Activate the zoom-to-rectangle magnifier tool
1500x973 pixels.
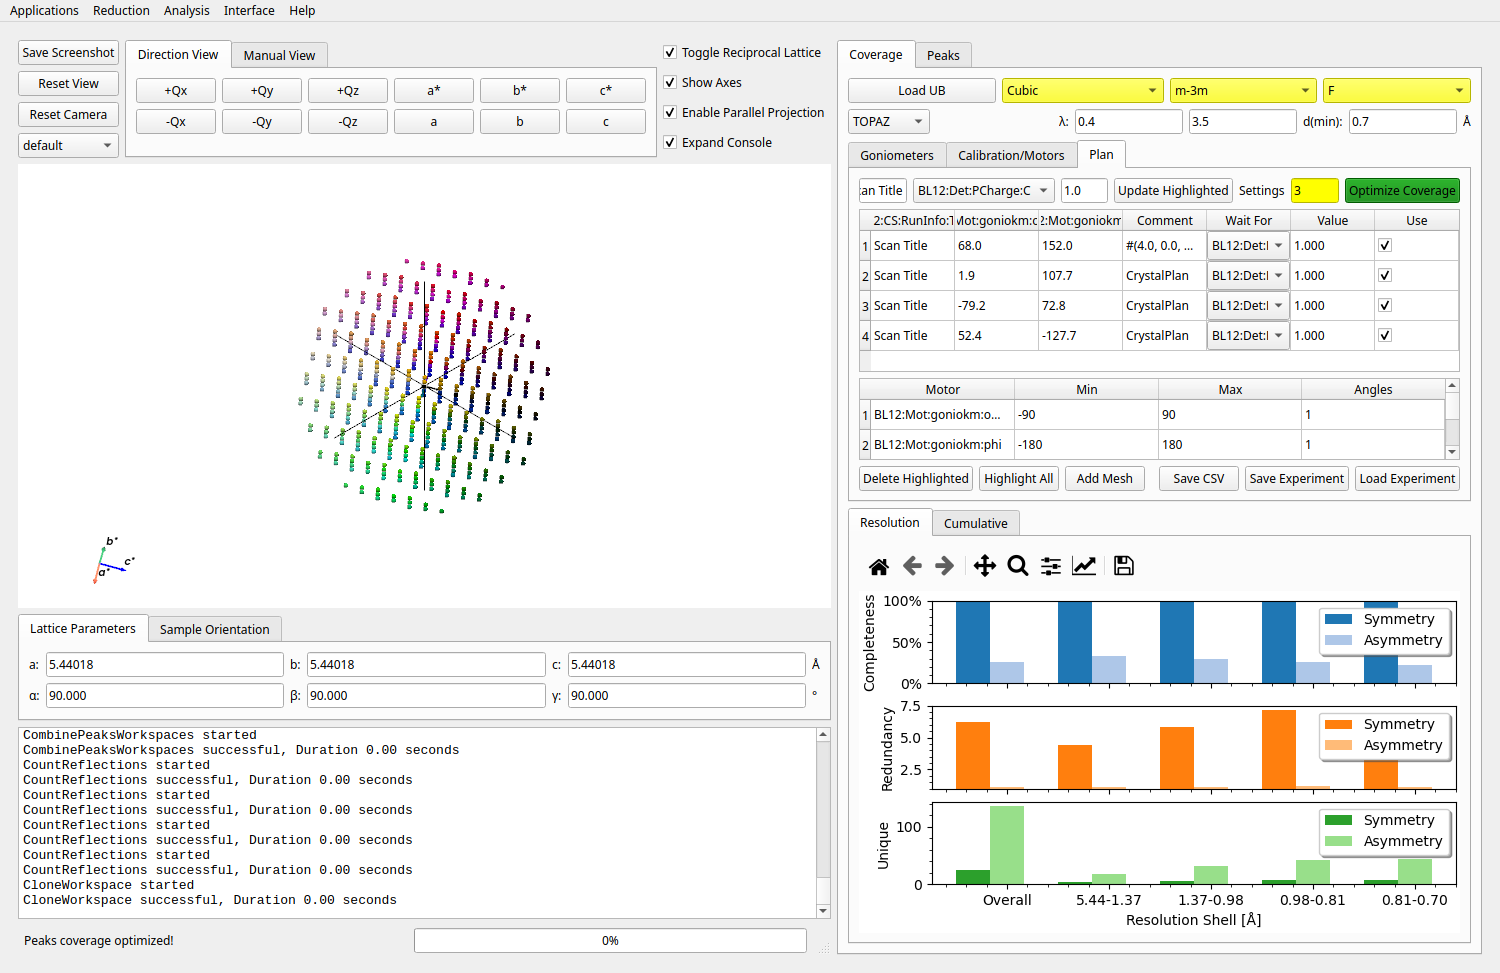point(1018,566)
